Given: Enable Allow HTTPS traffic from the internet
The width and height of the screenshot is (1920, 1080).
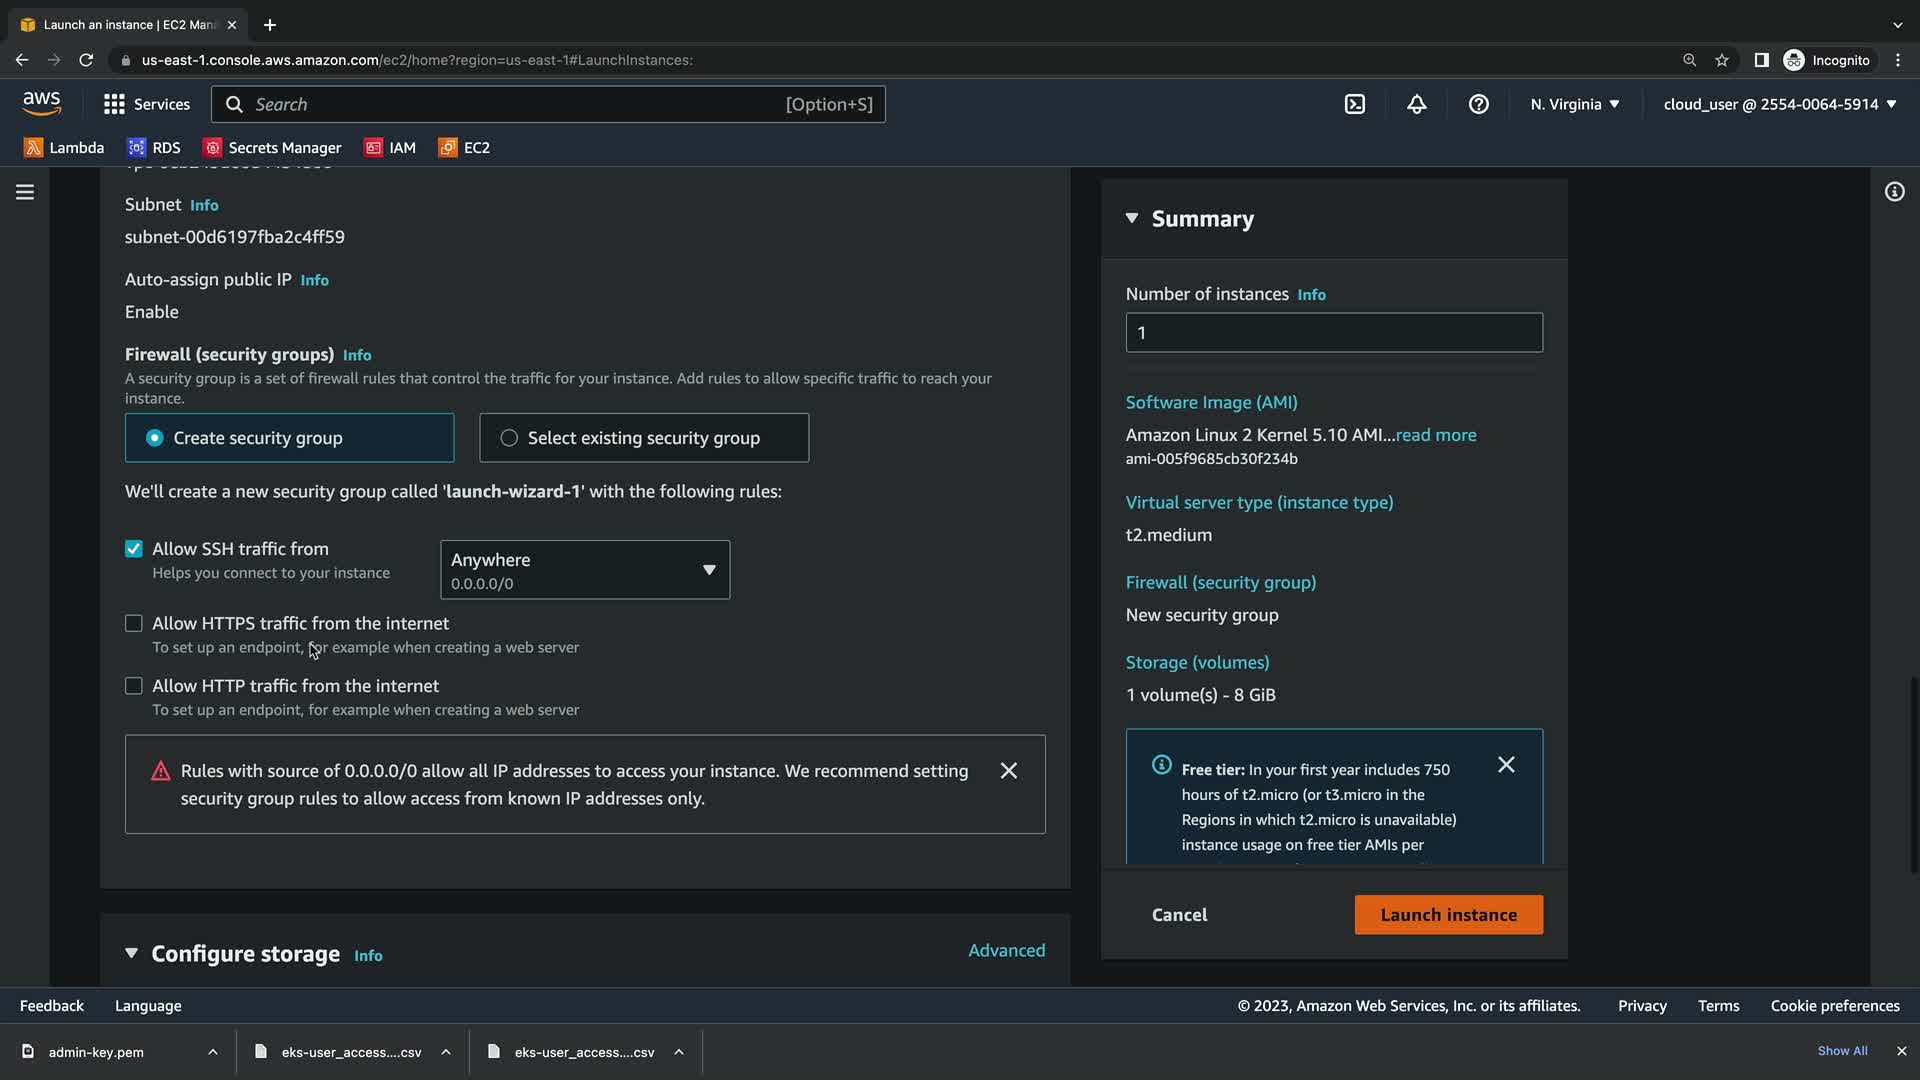Looking at the screenshot, I should 134,624.
